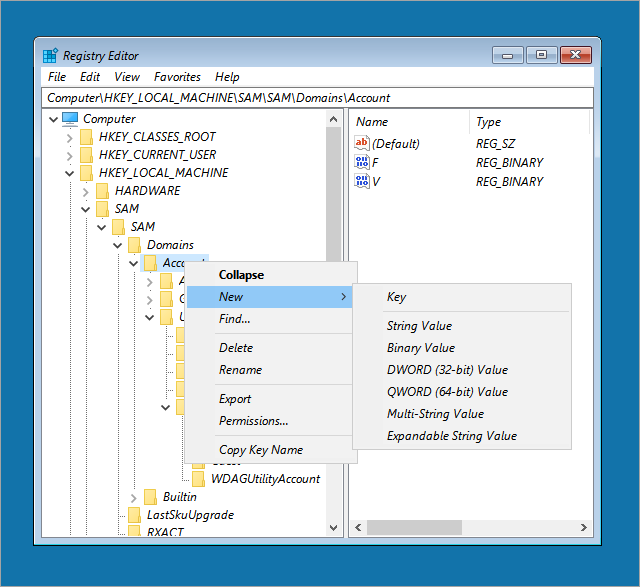This screenshot has width=640, height=587.
Task: Click the HKEY_CLASSES_ROOT folder icon
Action: pyautogui.click(x=86, y=137)
